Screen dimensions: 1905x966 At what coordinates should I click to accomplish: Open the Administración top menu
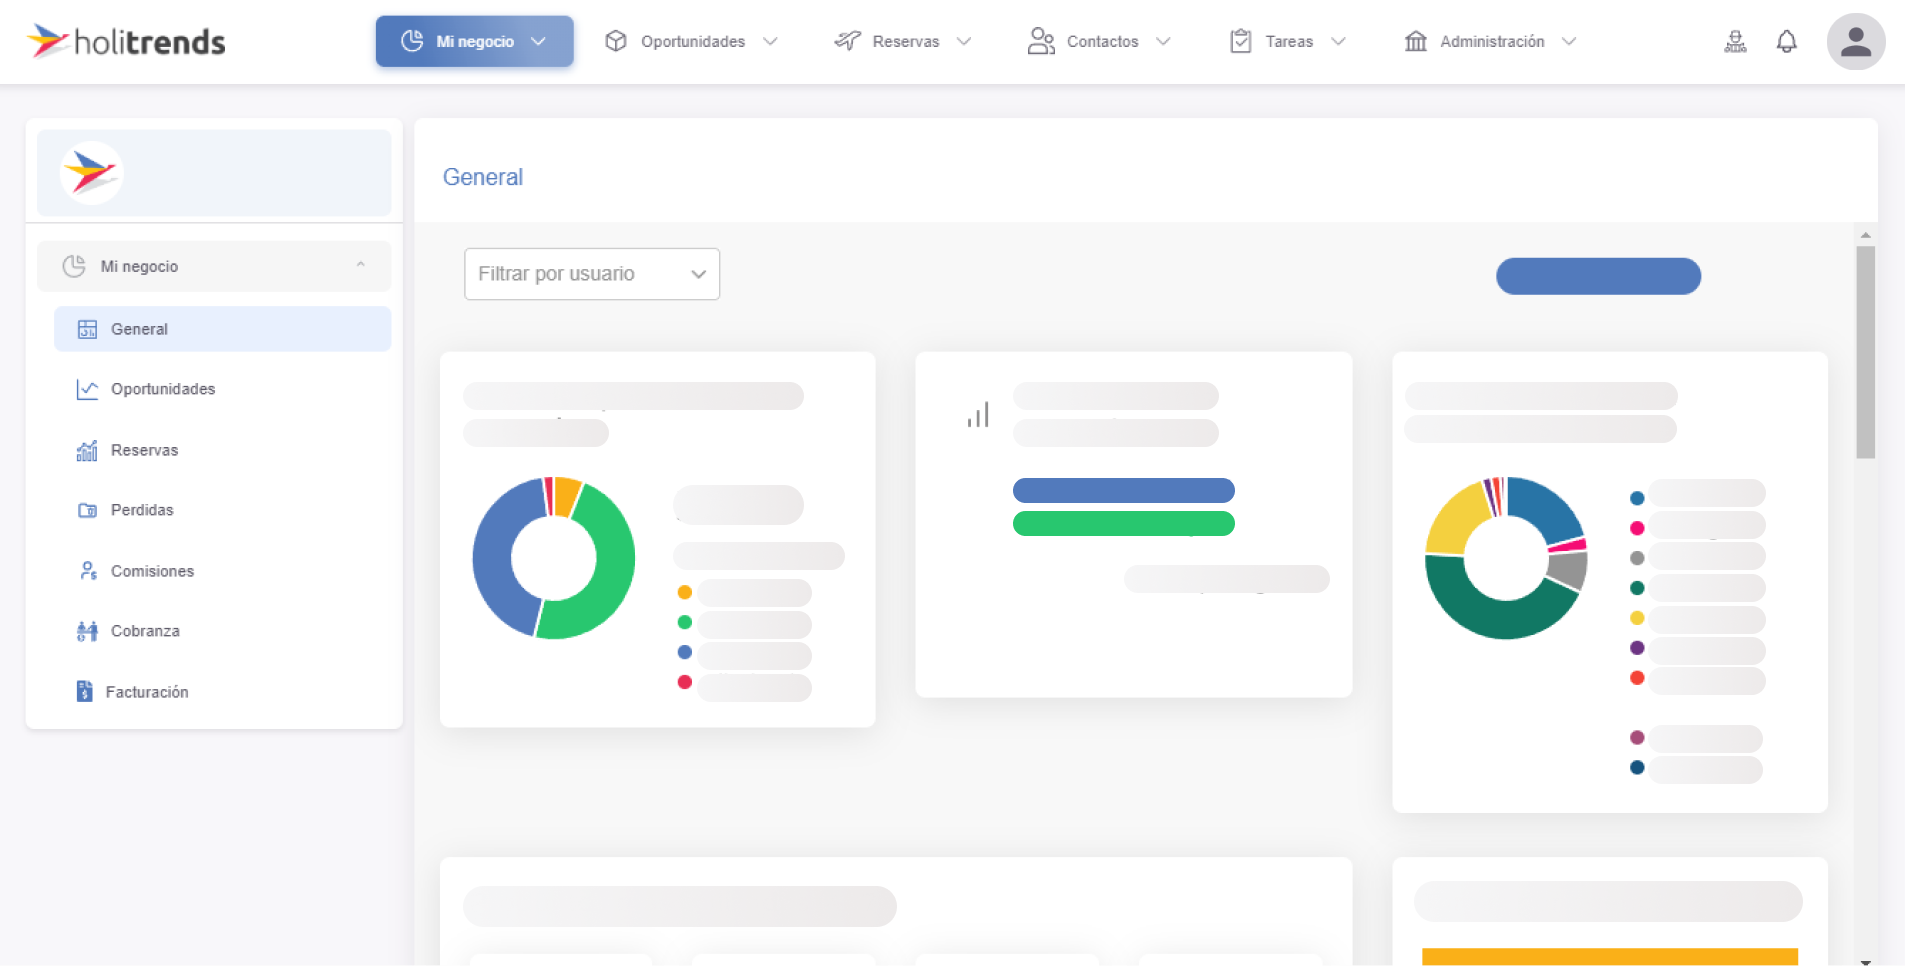coord(1490,41)
